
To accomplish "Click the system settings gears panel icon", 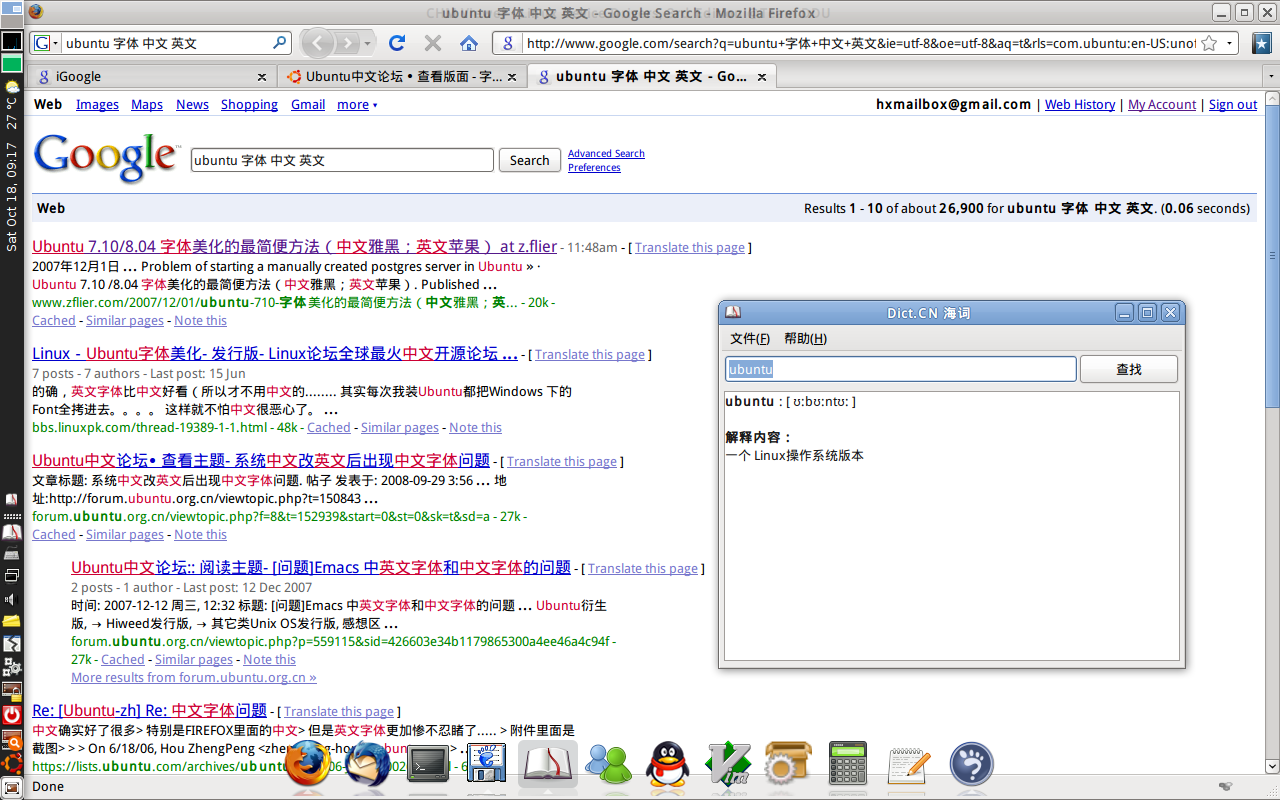I will pyautogui.click(x=12, y=666).
